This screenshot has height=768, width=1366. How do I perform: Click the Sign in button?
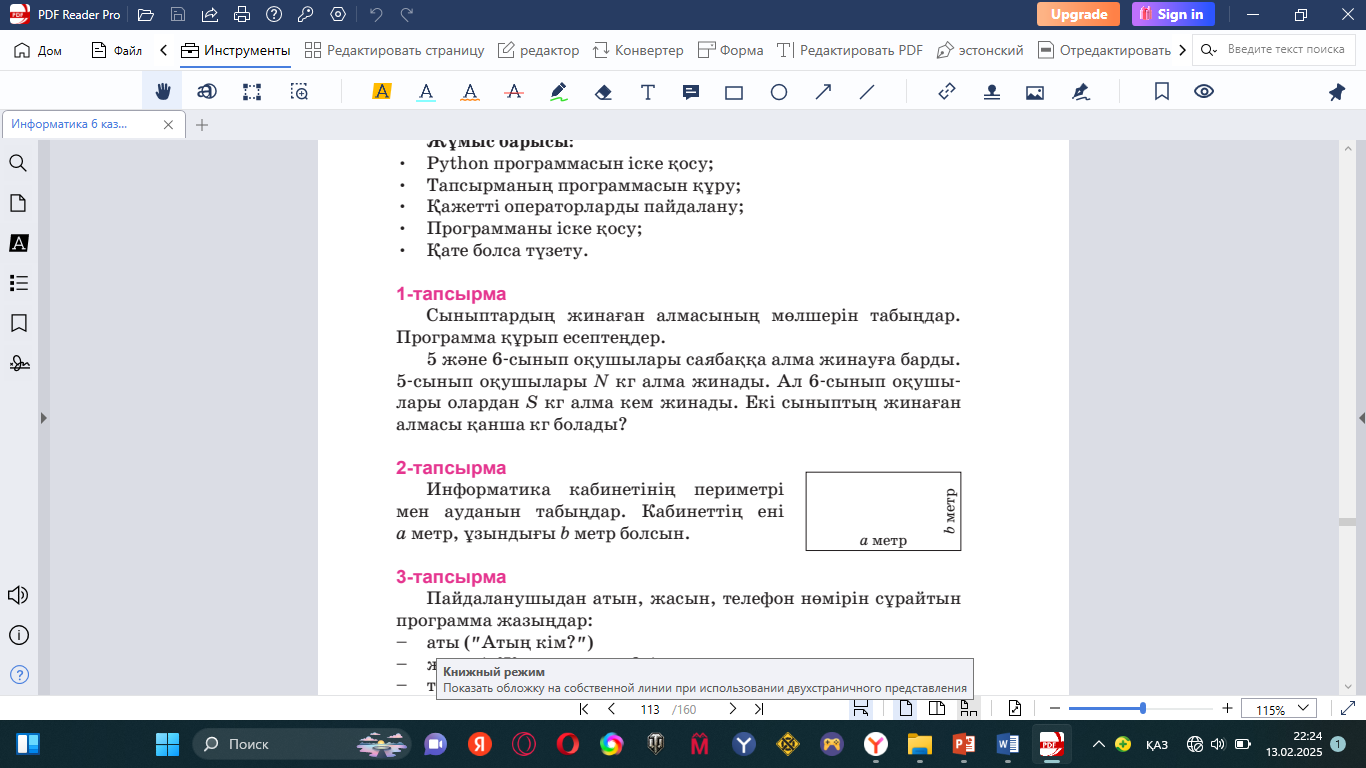tap(1173, 14)
